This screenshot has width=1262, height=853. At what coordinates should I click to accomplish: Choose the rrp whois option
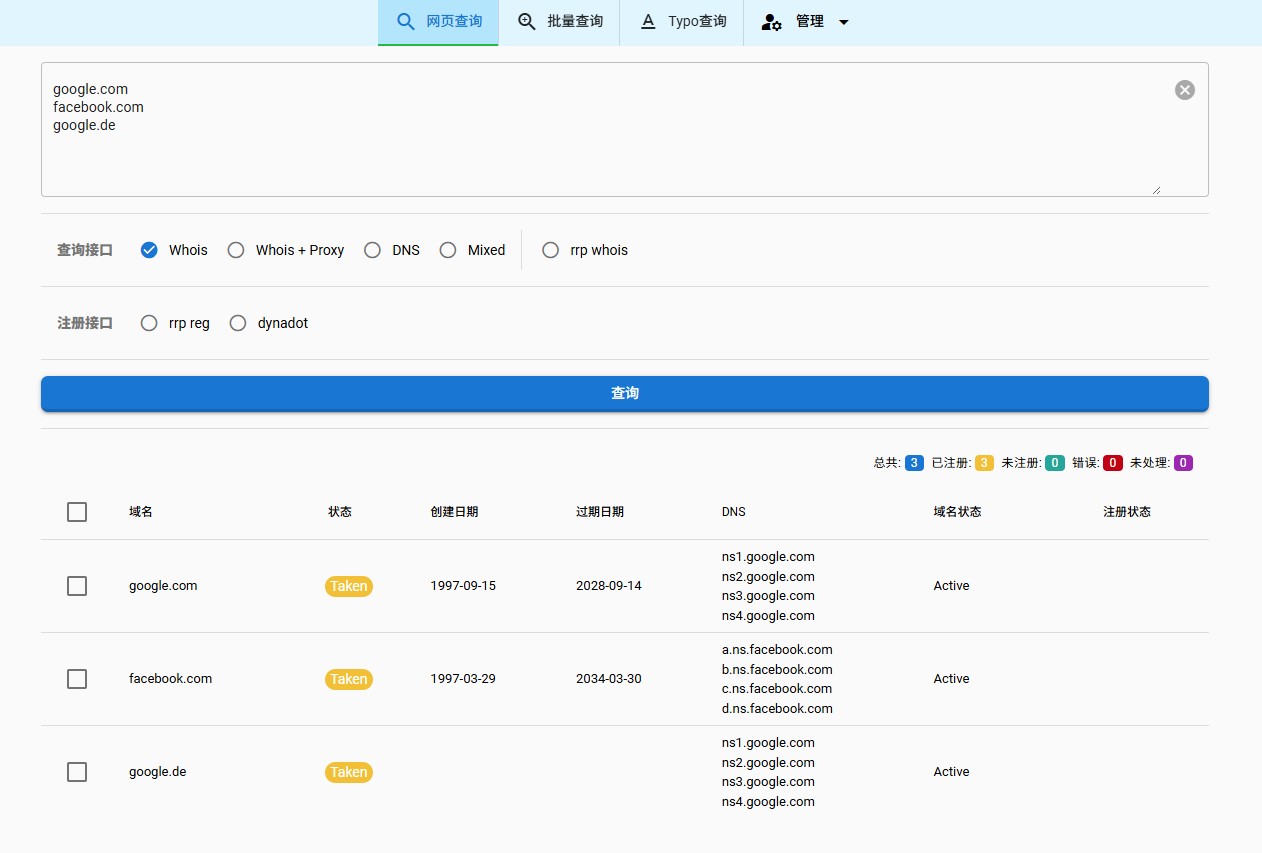pos(550,250)
